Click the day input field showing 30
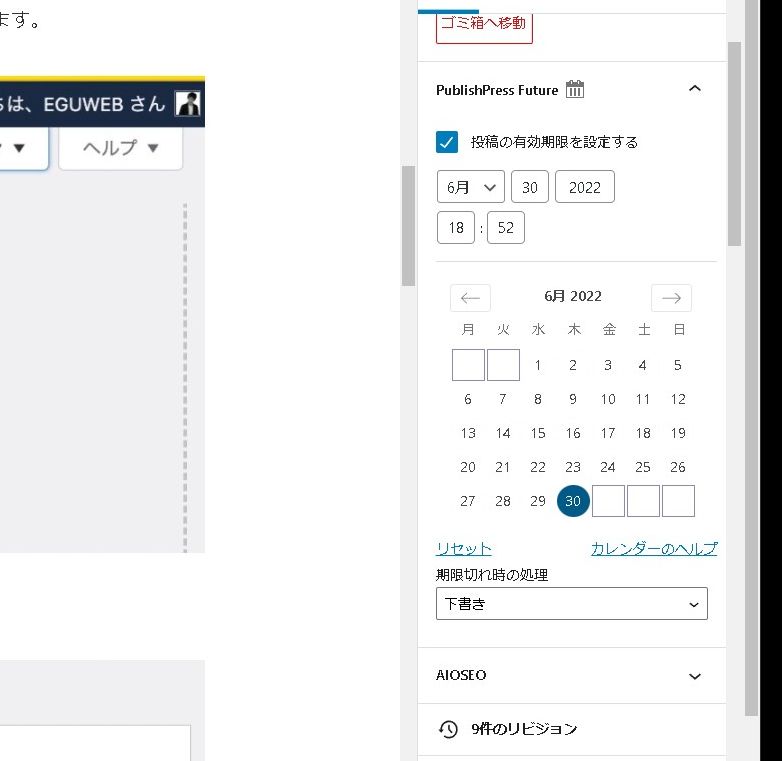The height and width of the screenshot is (761, 782). pyautogui.click(x=530, y=187)
